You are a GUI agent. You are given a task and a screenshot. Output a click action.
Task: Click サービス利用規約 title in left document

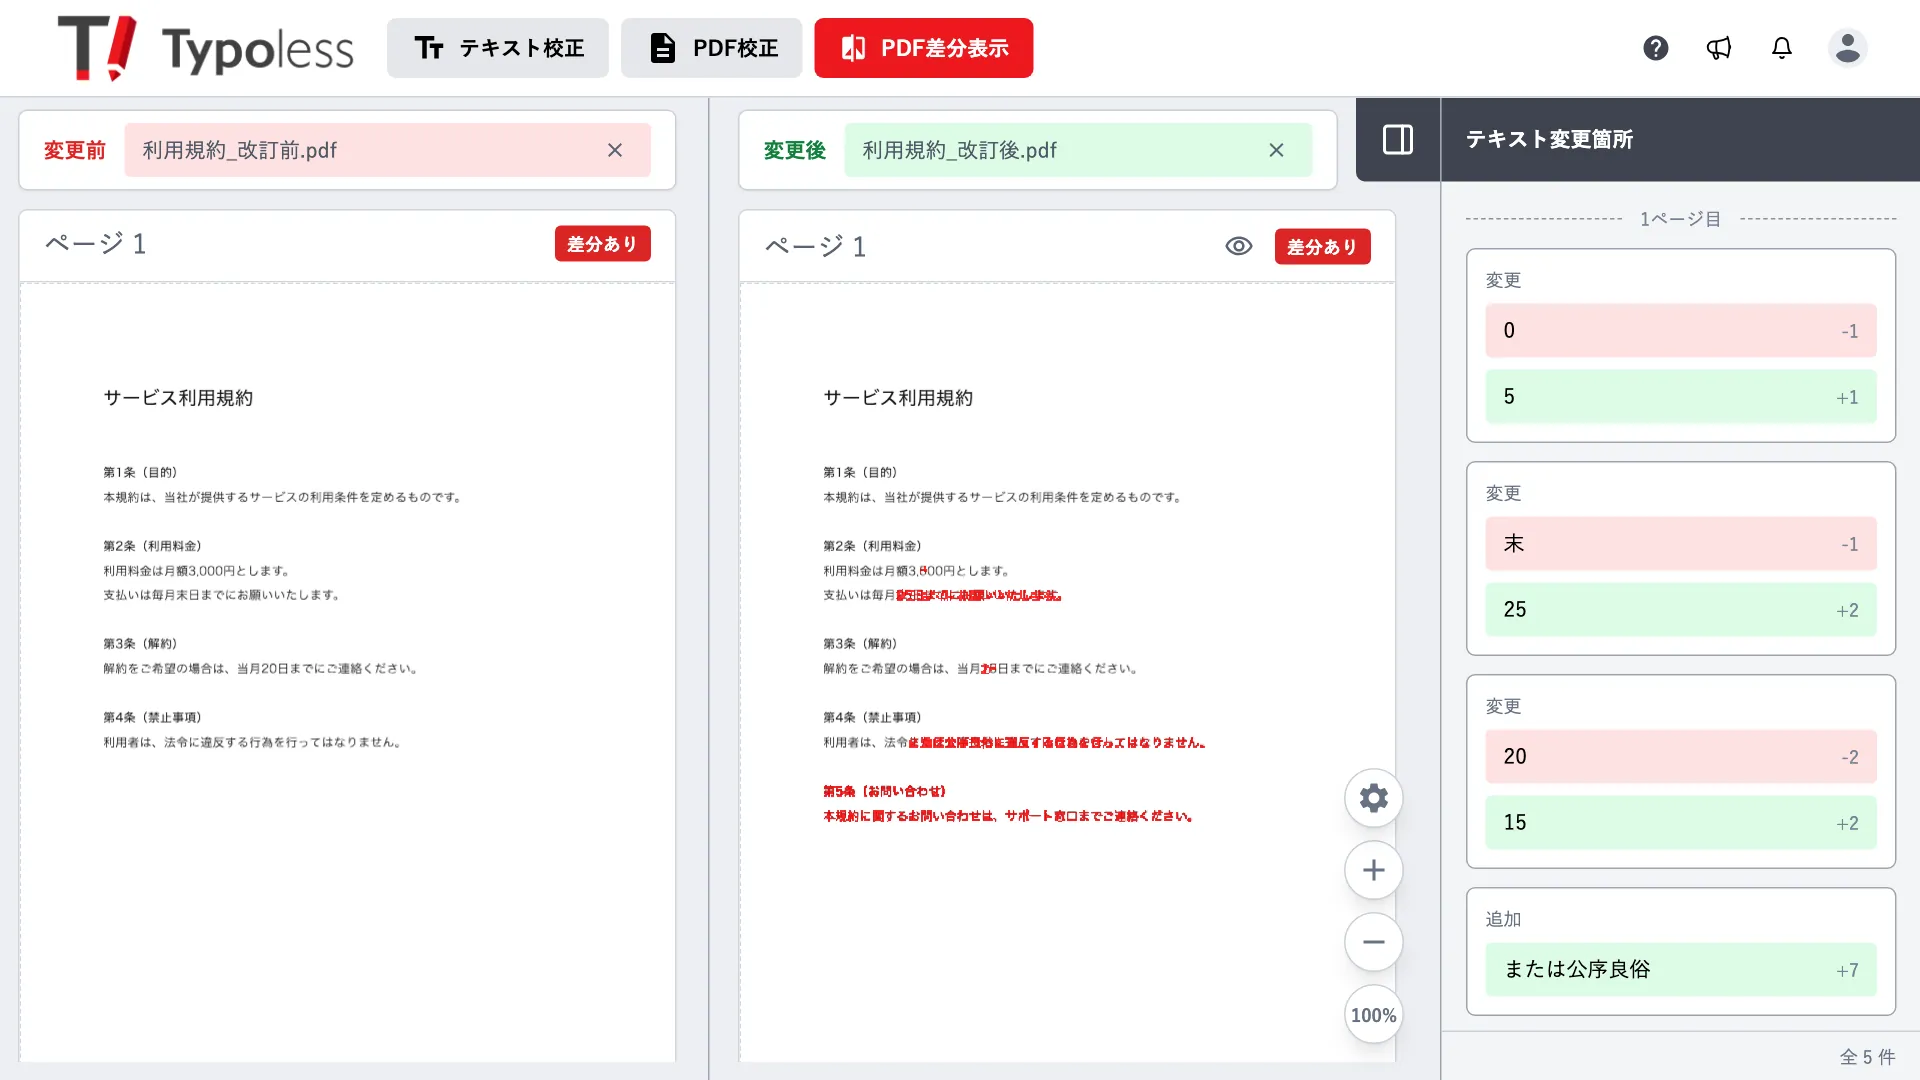178,398
